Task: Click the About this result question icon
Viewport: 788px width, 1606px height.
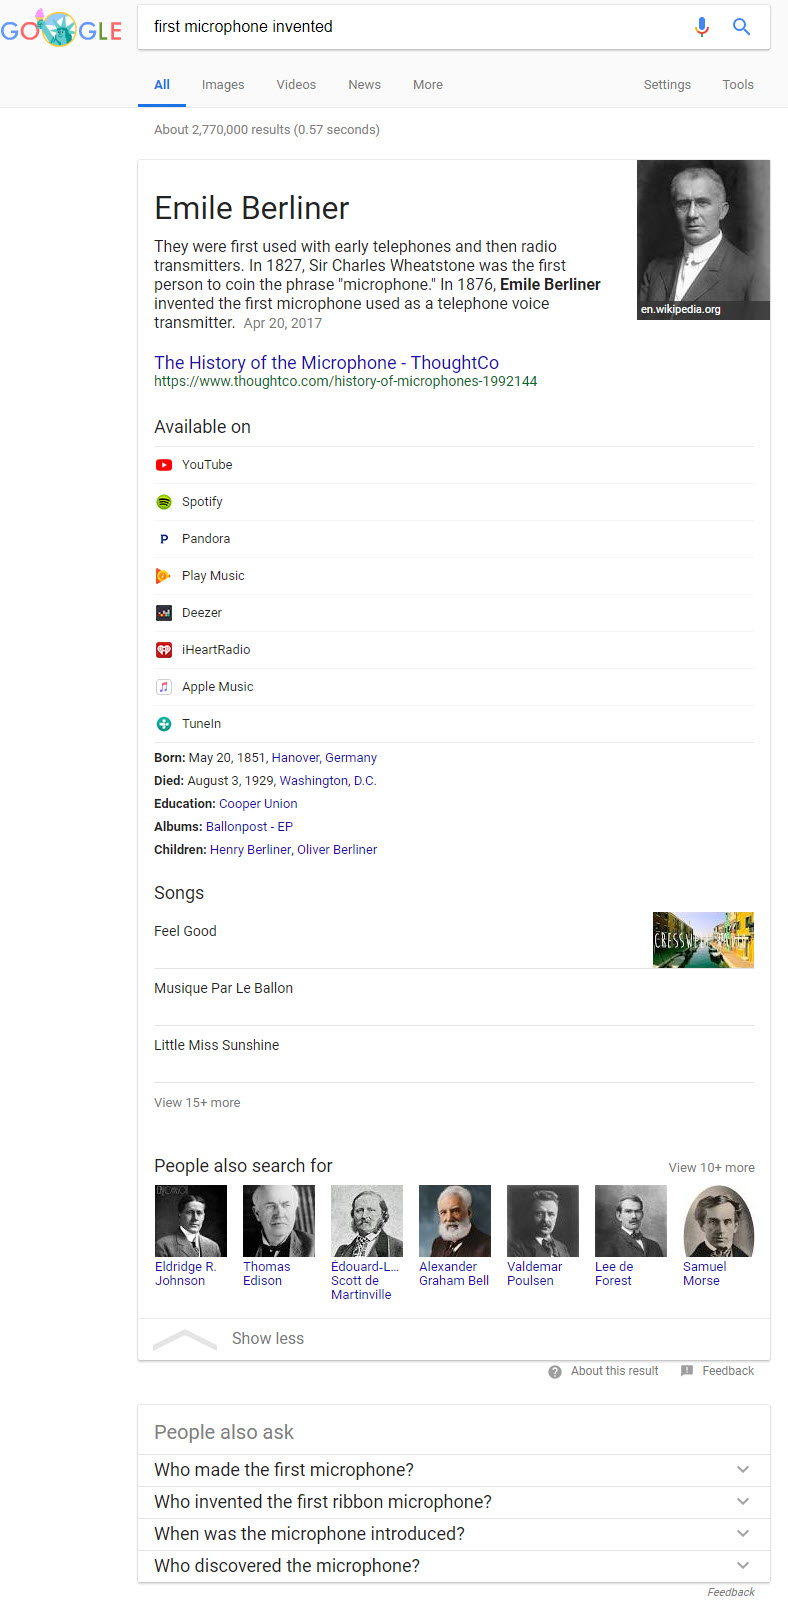Action: 555,1372
